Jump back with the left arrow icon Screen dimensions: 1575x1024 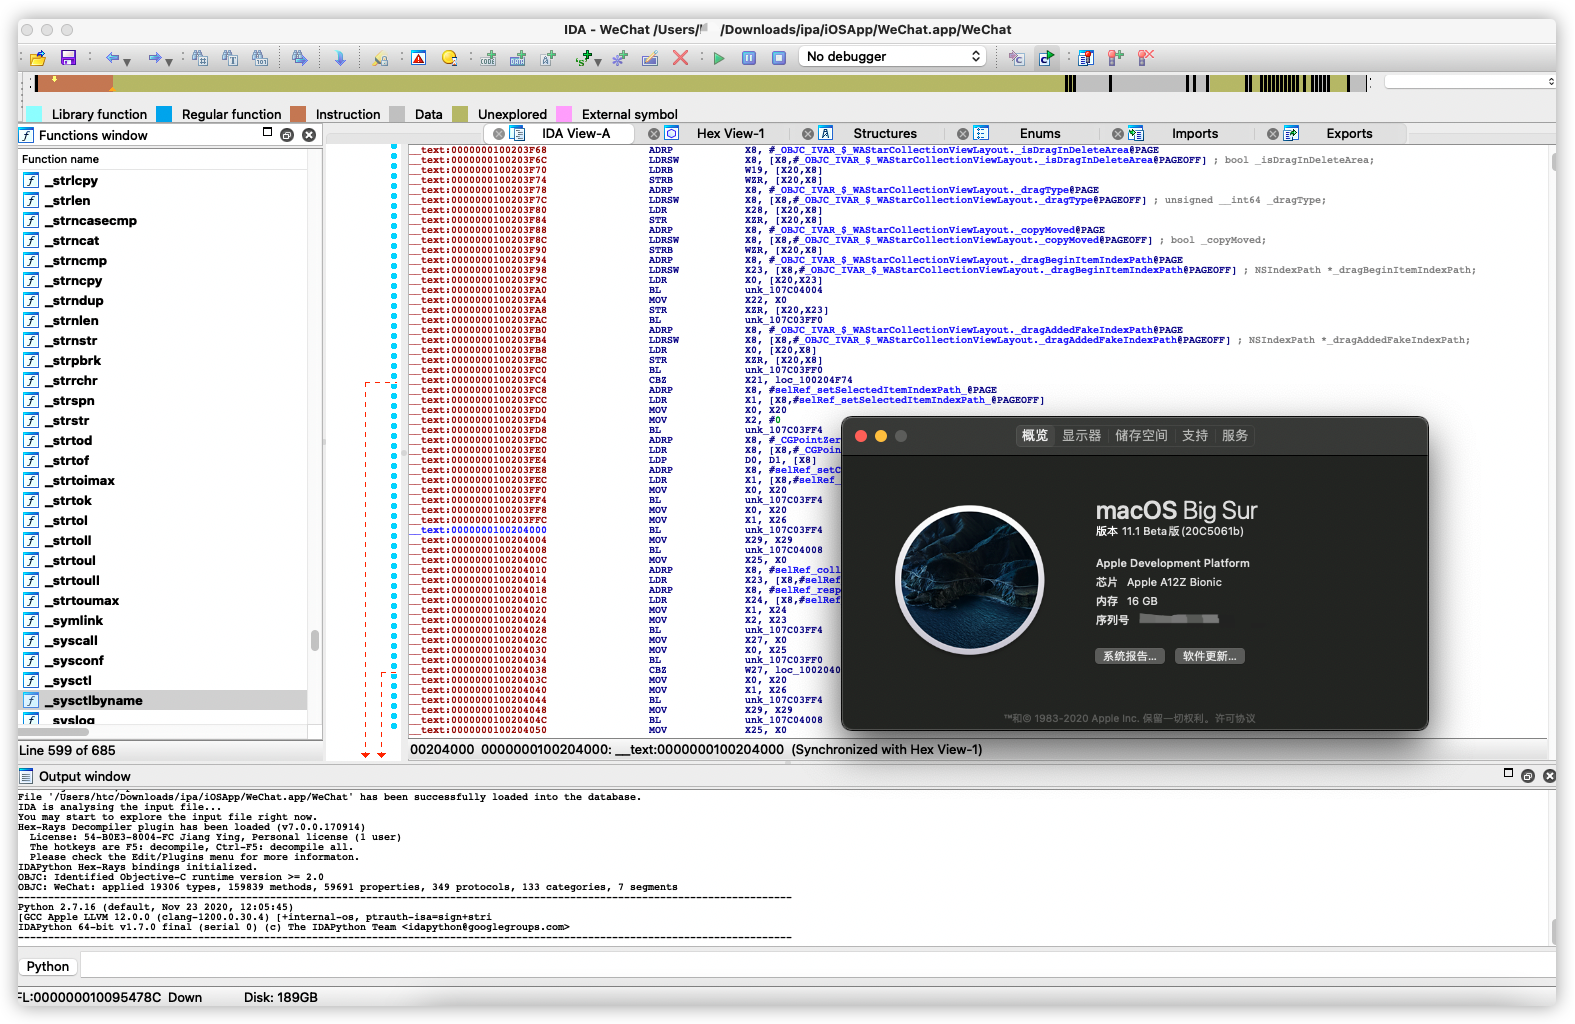tap(112, 58)
